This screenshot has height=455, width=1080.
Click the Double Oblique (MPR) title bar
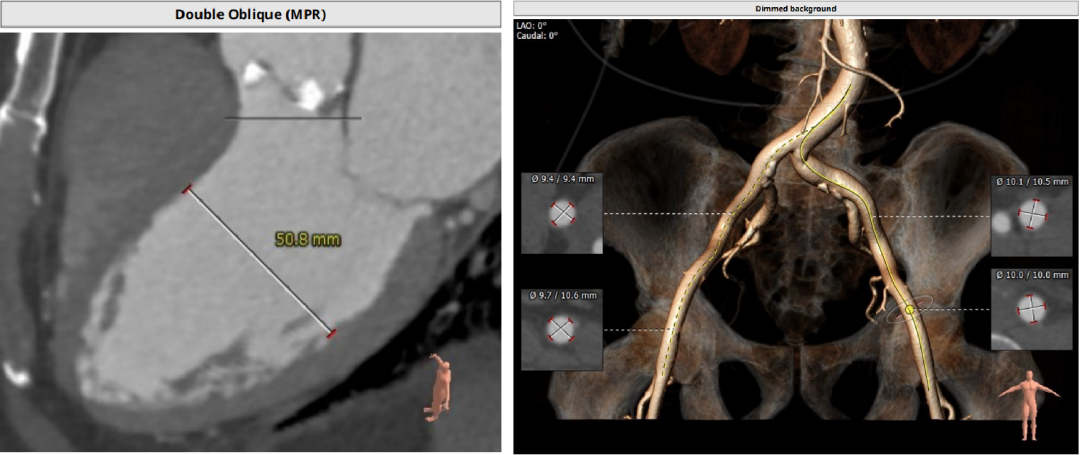tap(250, 14)
